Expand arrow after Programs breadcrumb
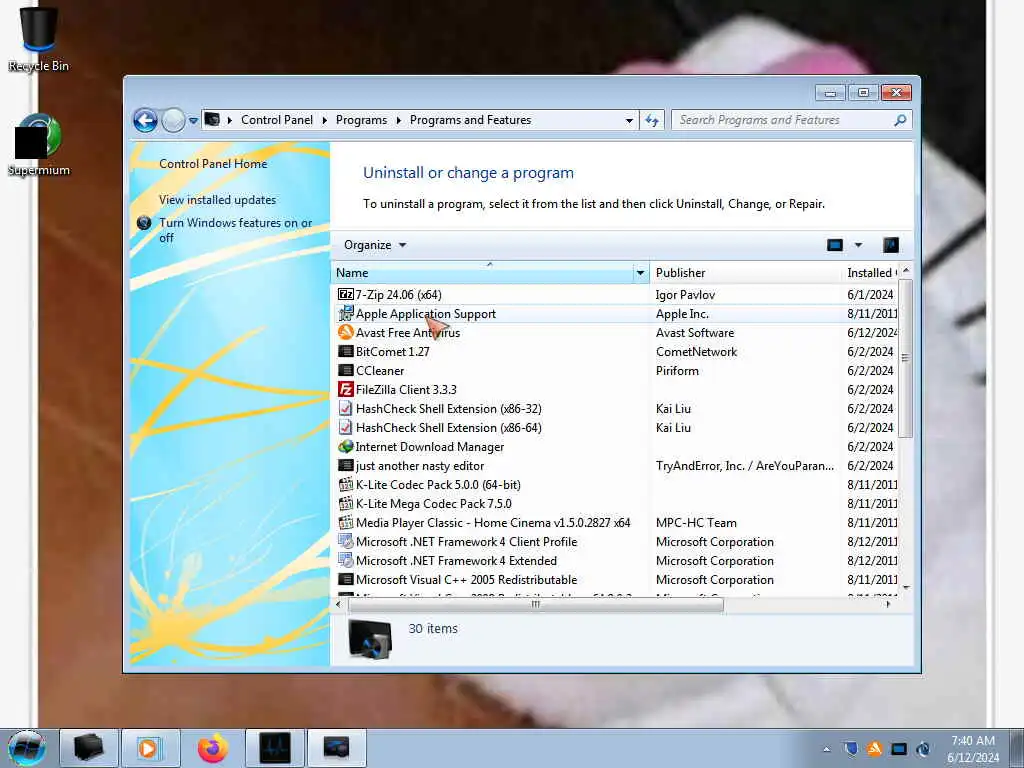 tap(398, 120)
